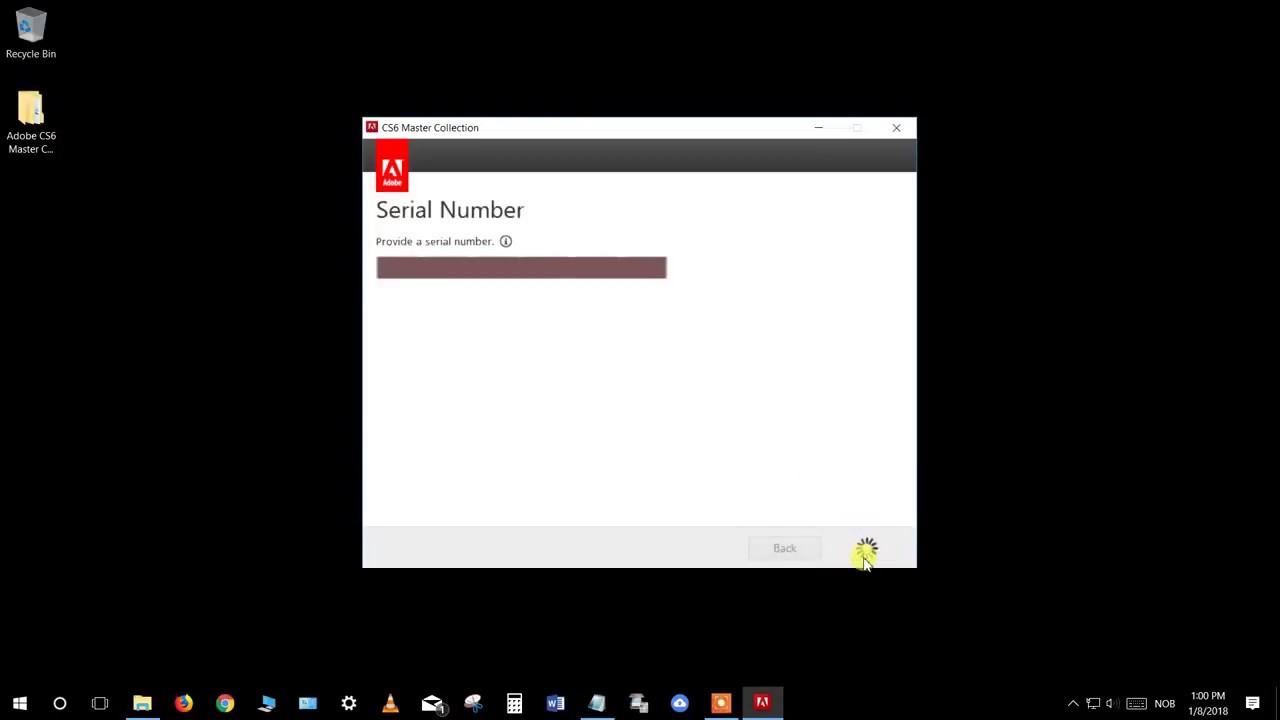The height and width of the screenshot is (720, 1280).
Task: Open the Windows Start menu
Action: [20, 703]
